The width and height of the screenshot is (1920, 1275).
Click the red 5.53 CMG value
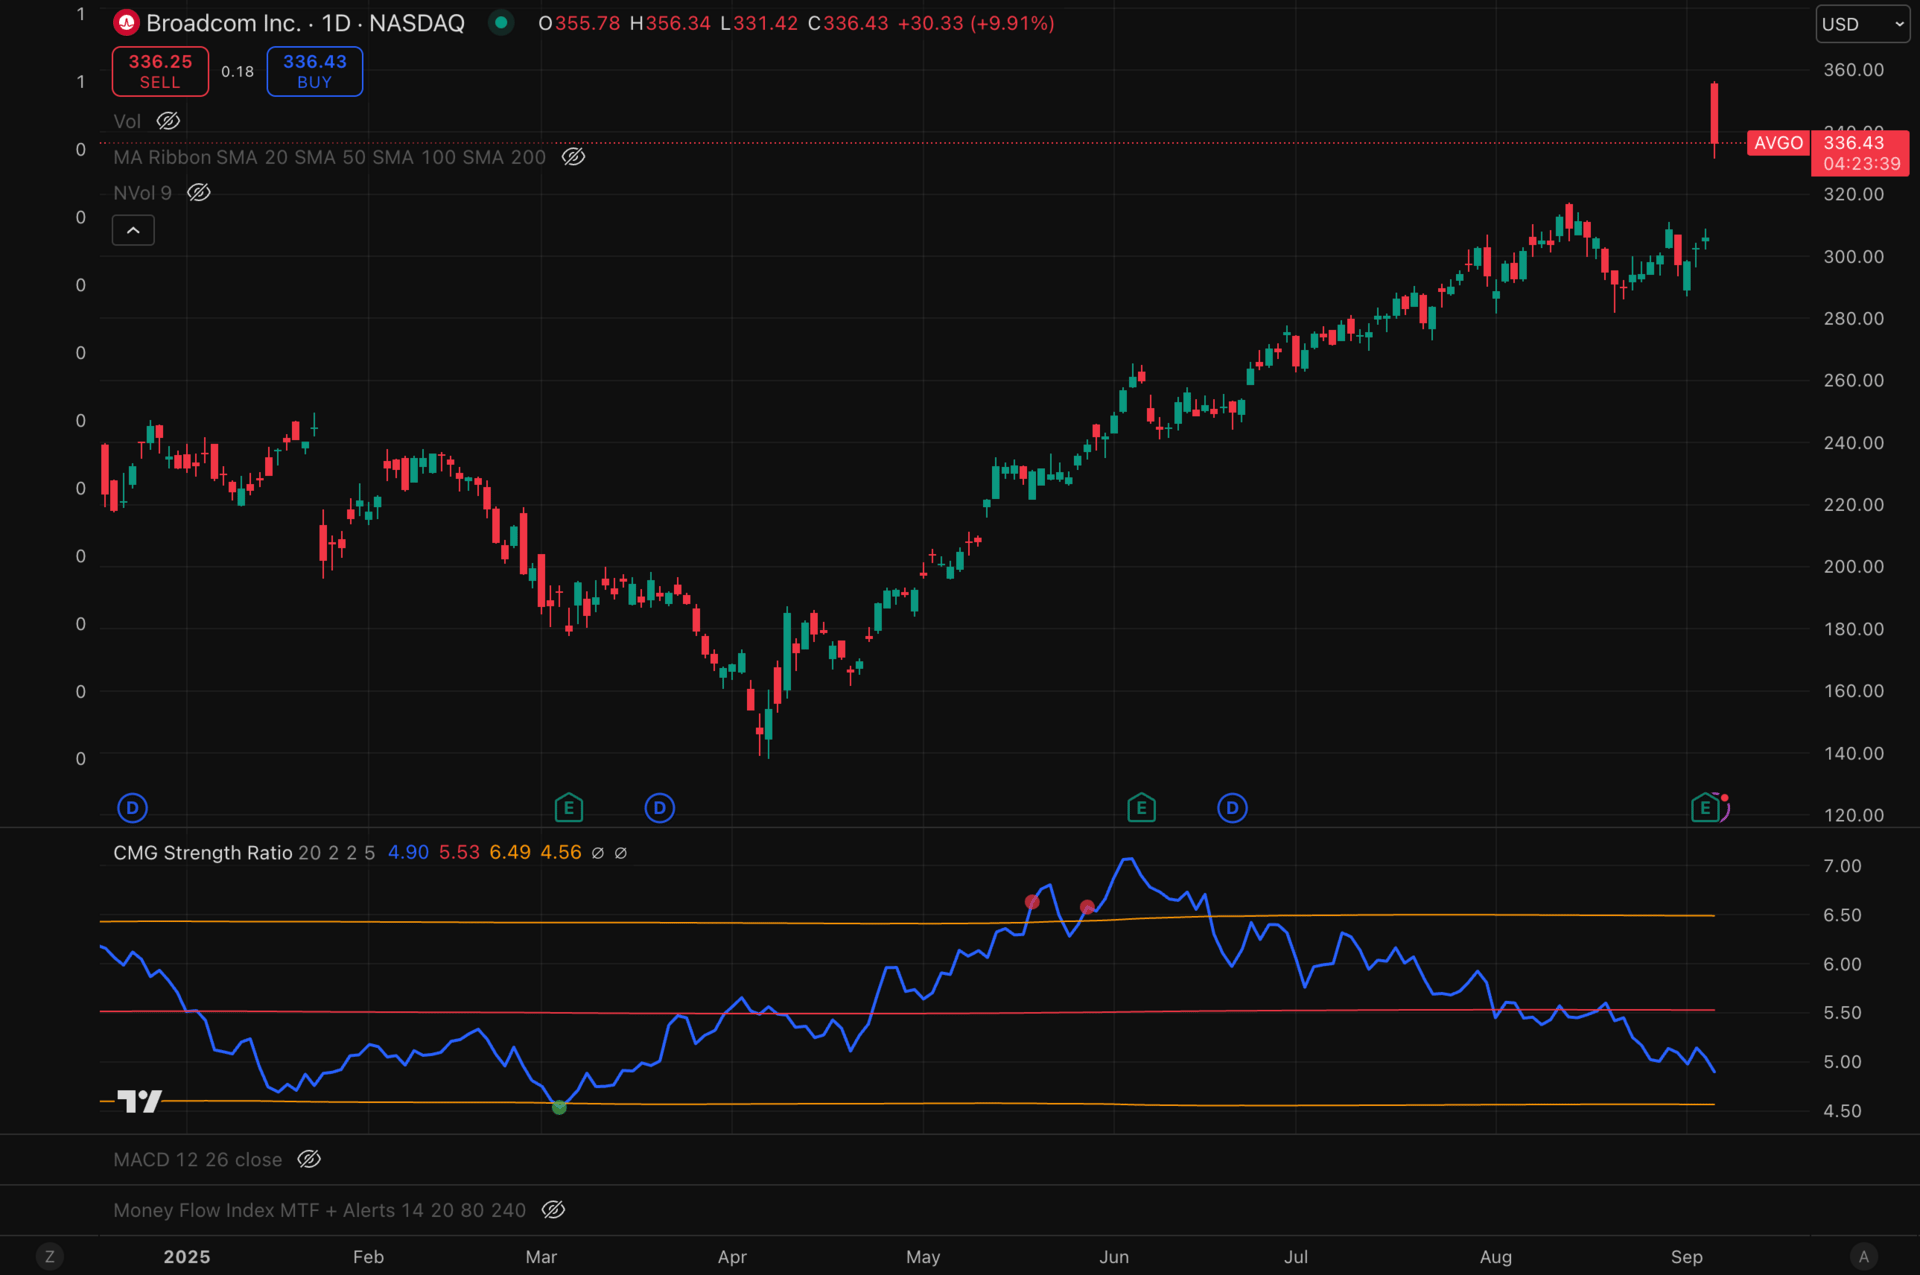click(x=459, y=853)
